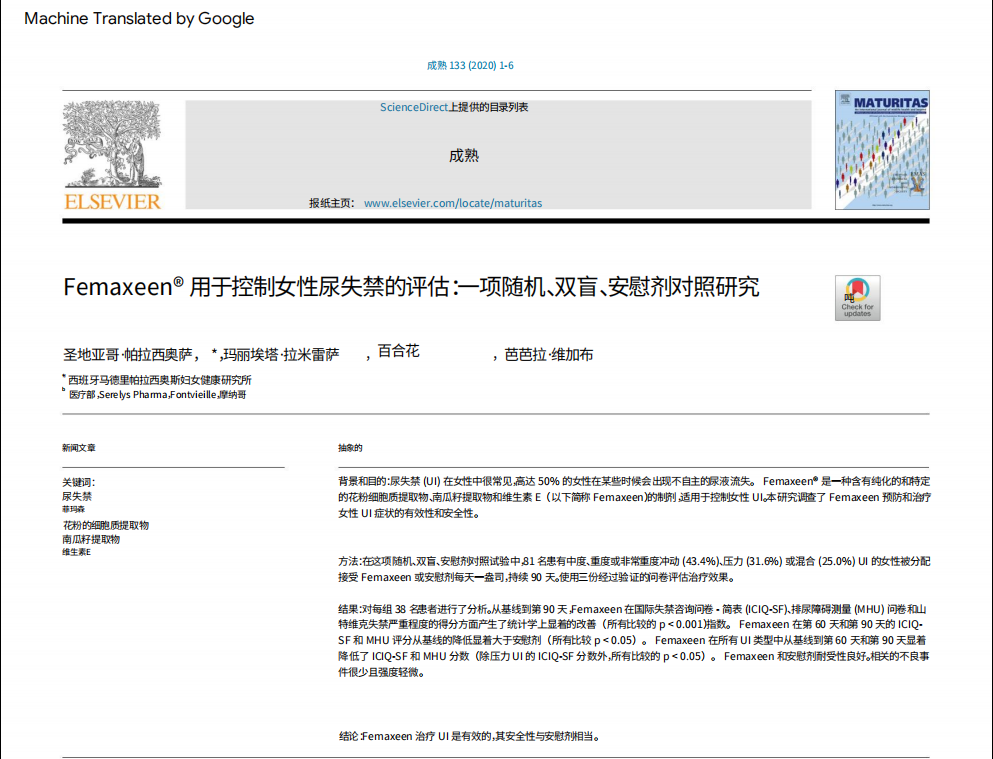Click the Machine Translated by Google header

(x=139, y=18)
